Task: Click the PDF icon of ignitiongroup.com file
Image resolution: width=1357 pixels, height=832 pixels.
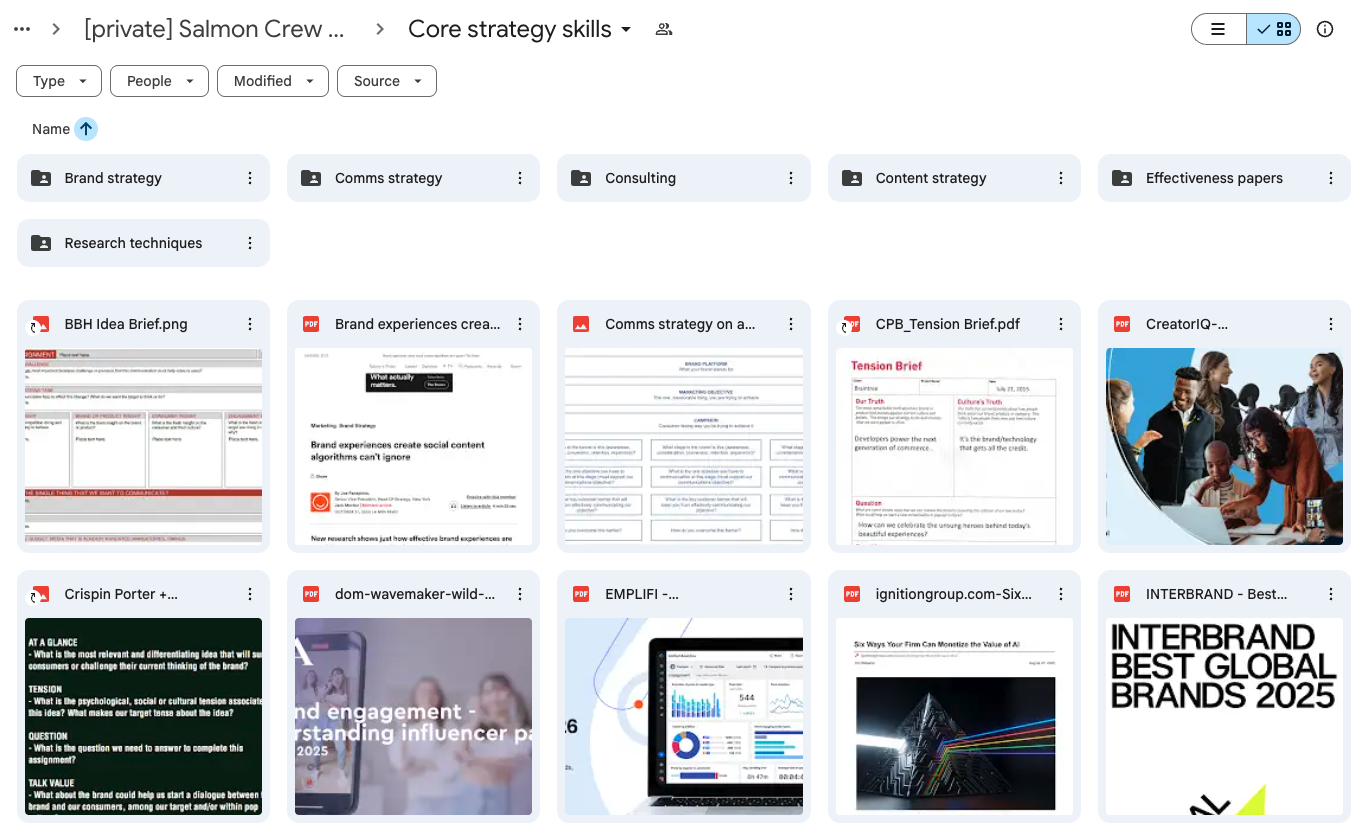Action: pos(852,594)
